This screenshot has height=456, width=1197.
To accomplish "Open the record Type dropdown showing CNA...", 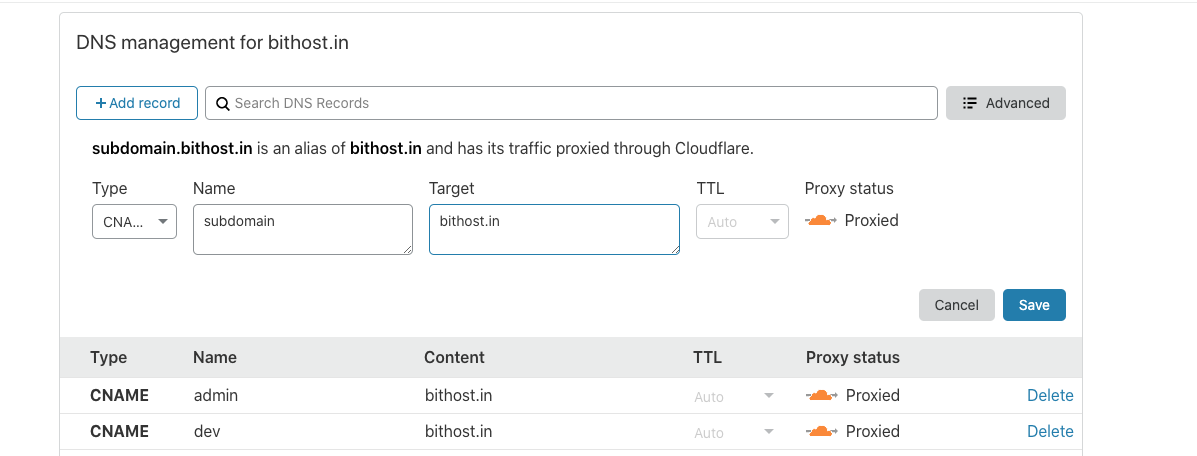I will [134, 222].
